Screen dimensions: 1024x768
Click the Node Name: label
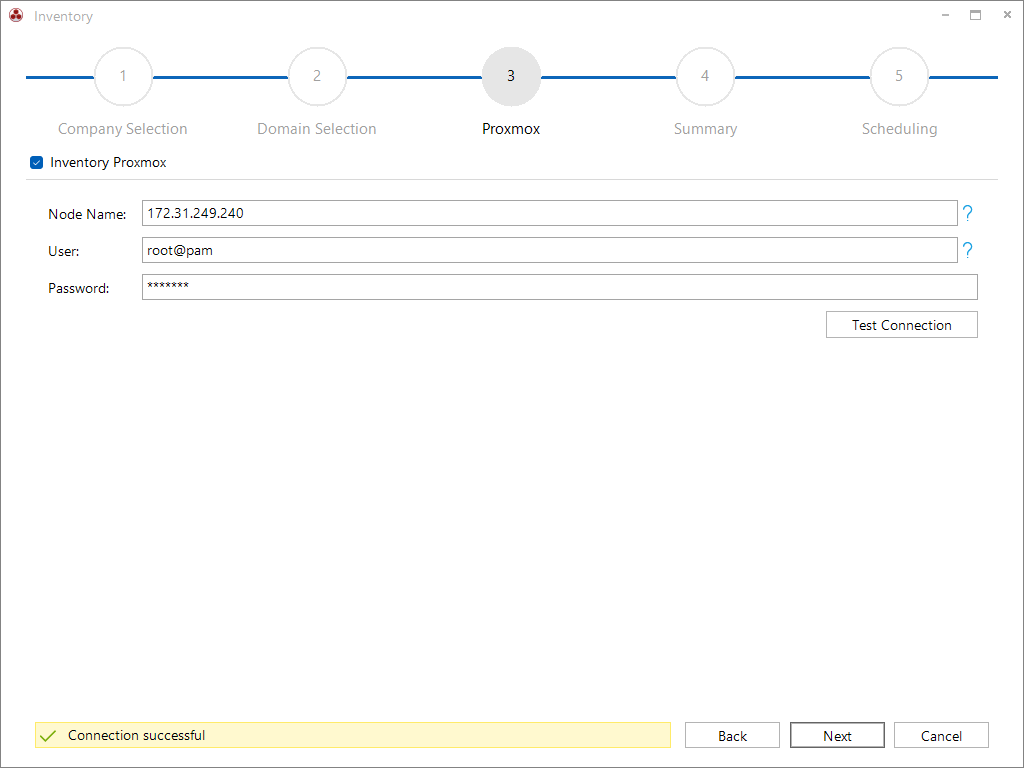tap(88, 214)
